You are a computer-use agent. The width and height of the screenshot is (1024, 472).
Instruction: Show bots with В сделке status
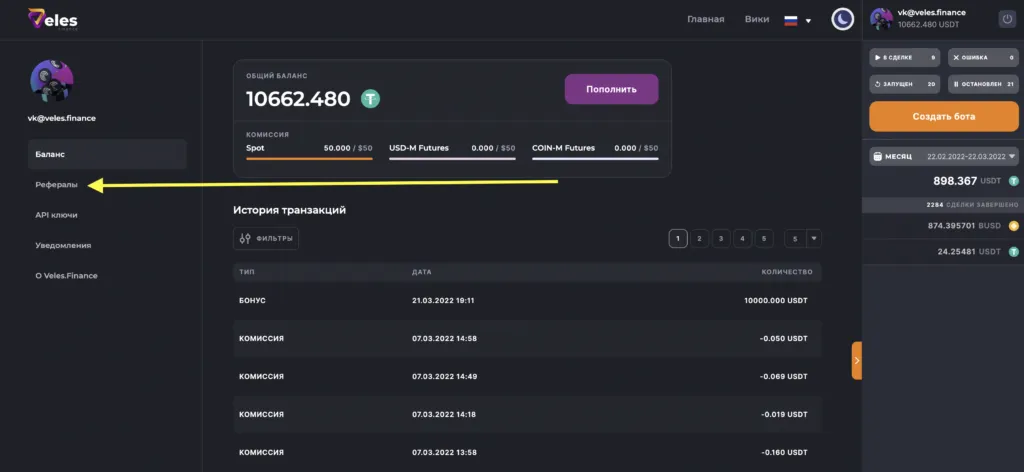905,58
